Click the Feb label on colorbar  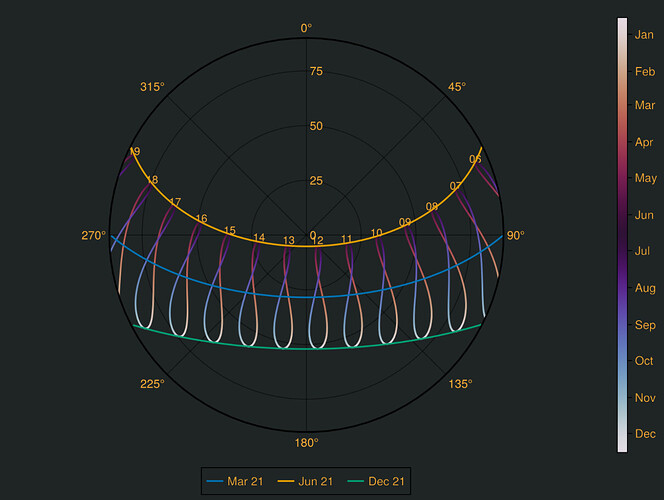[645, 72]
